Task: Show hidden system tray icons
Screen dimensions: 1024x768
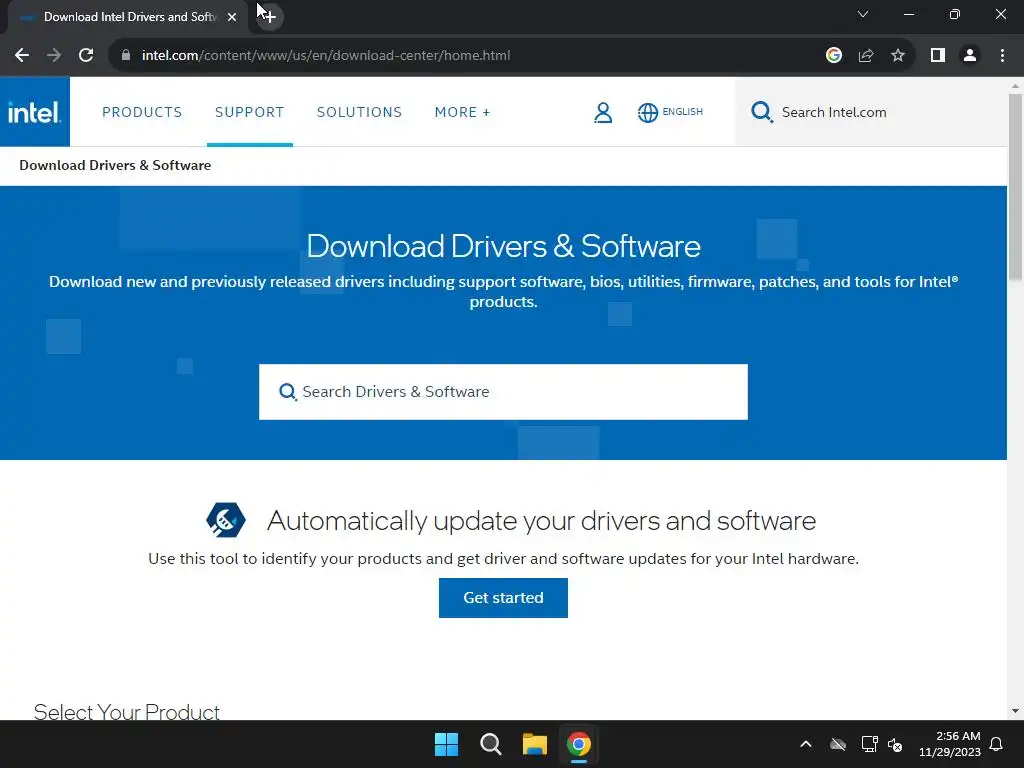Action: pos(806,744)
